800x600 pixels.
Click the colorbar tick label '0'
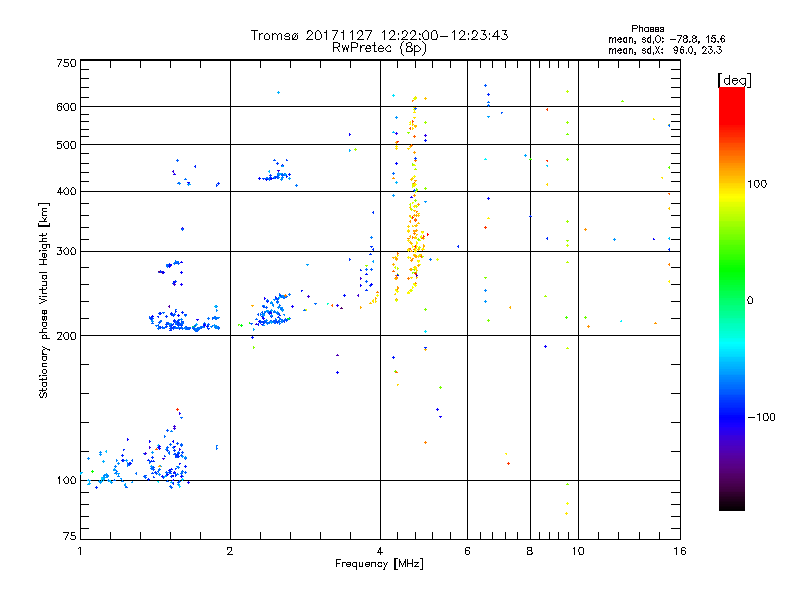pos(750,301)
